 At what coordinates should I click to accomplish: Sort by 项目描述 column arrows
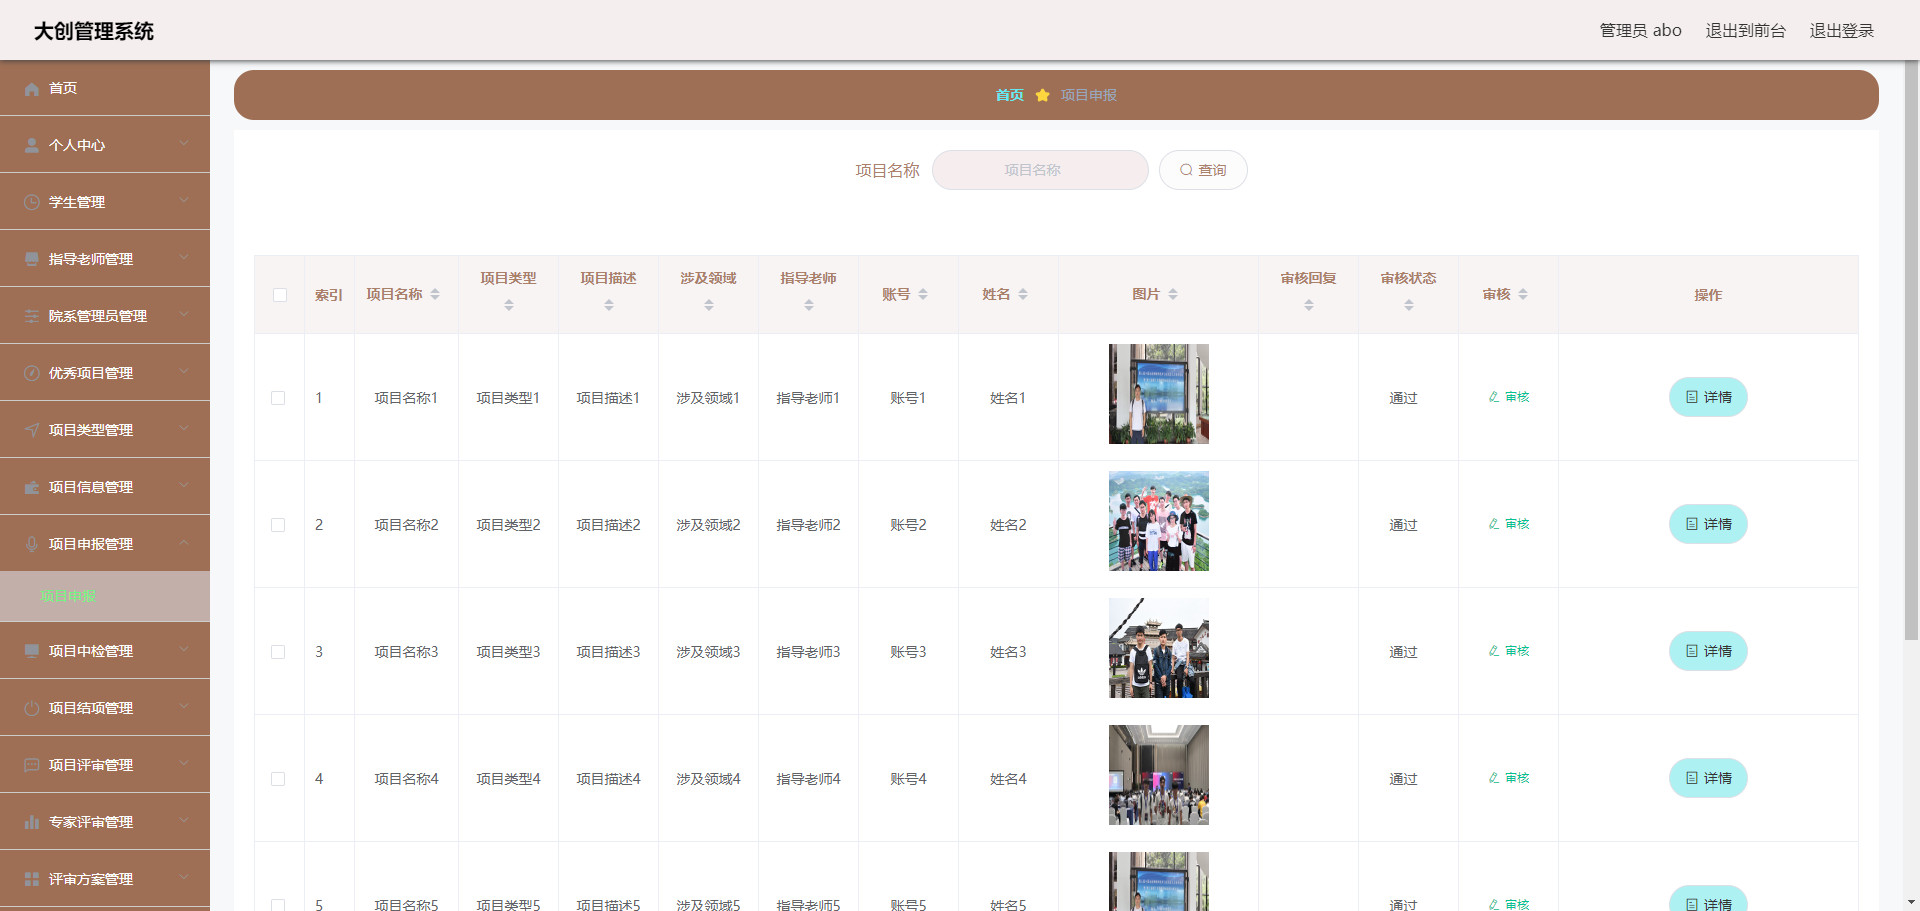pos(609,305)
